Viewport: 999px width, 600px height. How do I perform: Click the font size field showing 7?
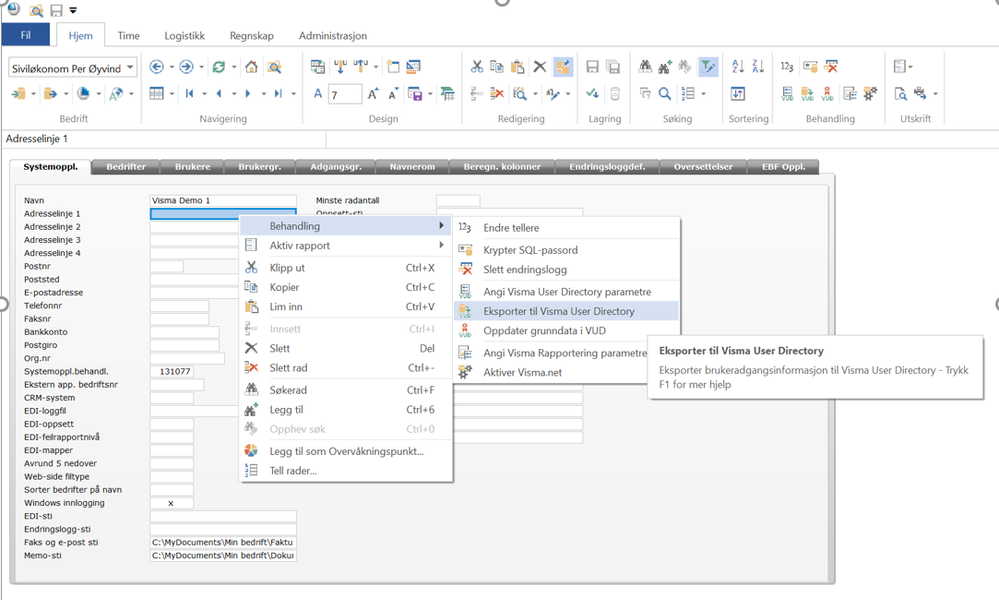pos(345,94)
